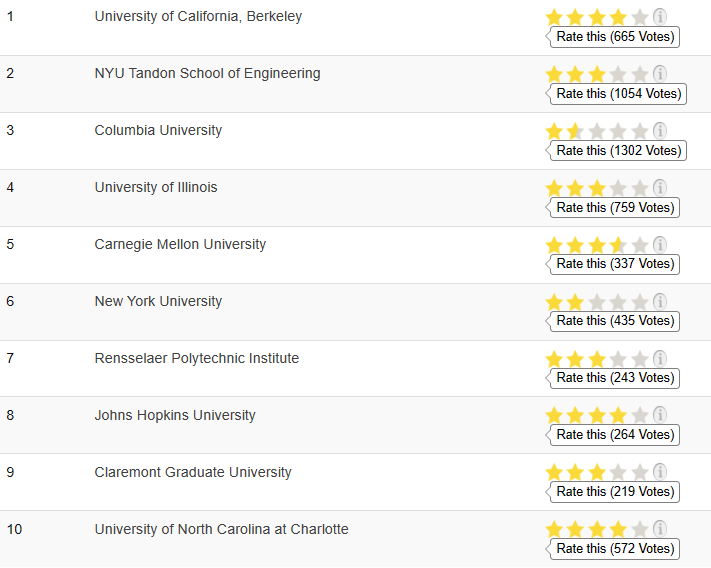
Task: Click info icon beside NYU Tandon rating
Action: click(x=660, y=73)
